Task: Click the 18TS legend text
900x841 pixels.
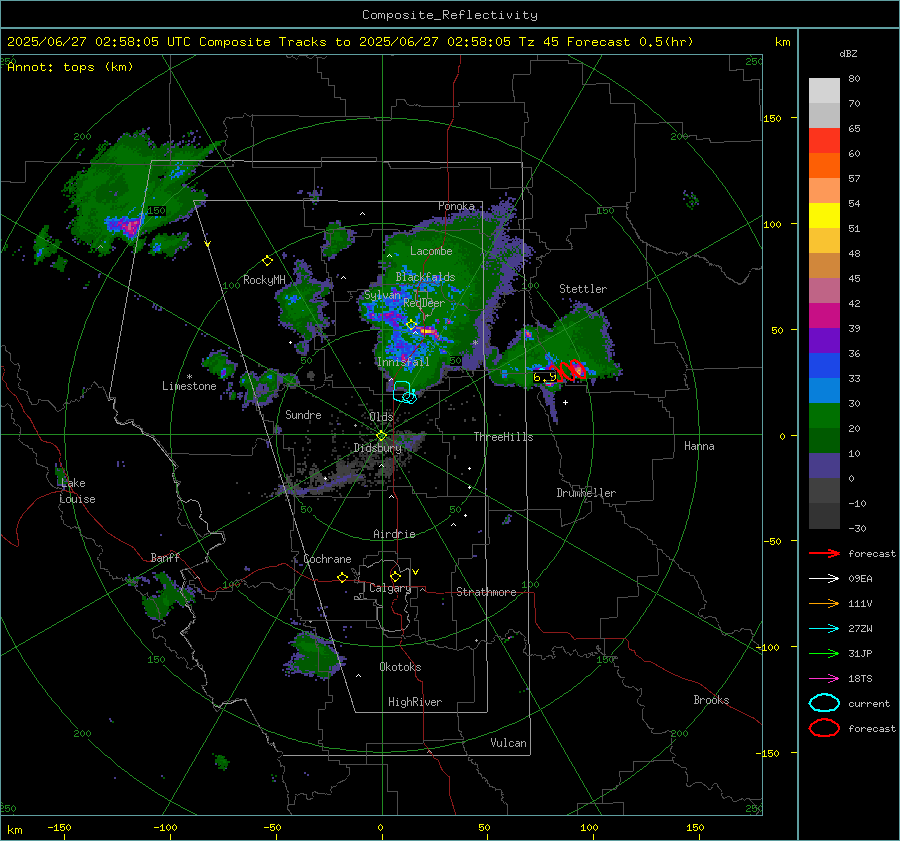Action: coord(860,679)
